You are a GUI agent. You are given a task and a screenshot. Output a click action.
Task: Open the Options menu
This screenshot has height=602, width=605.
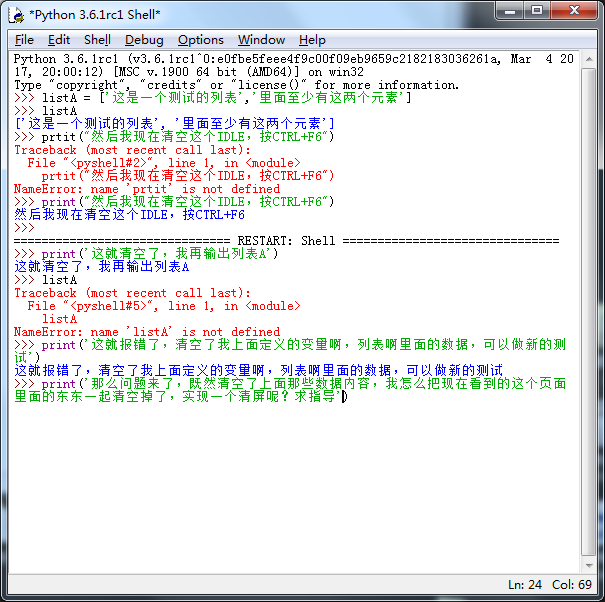tap(200, 40)
